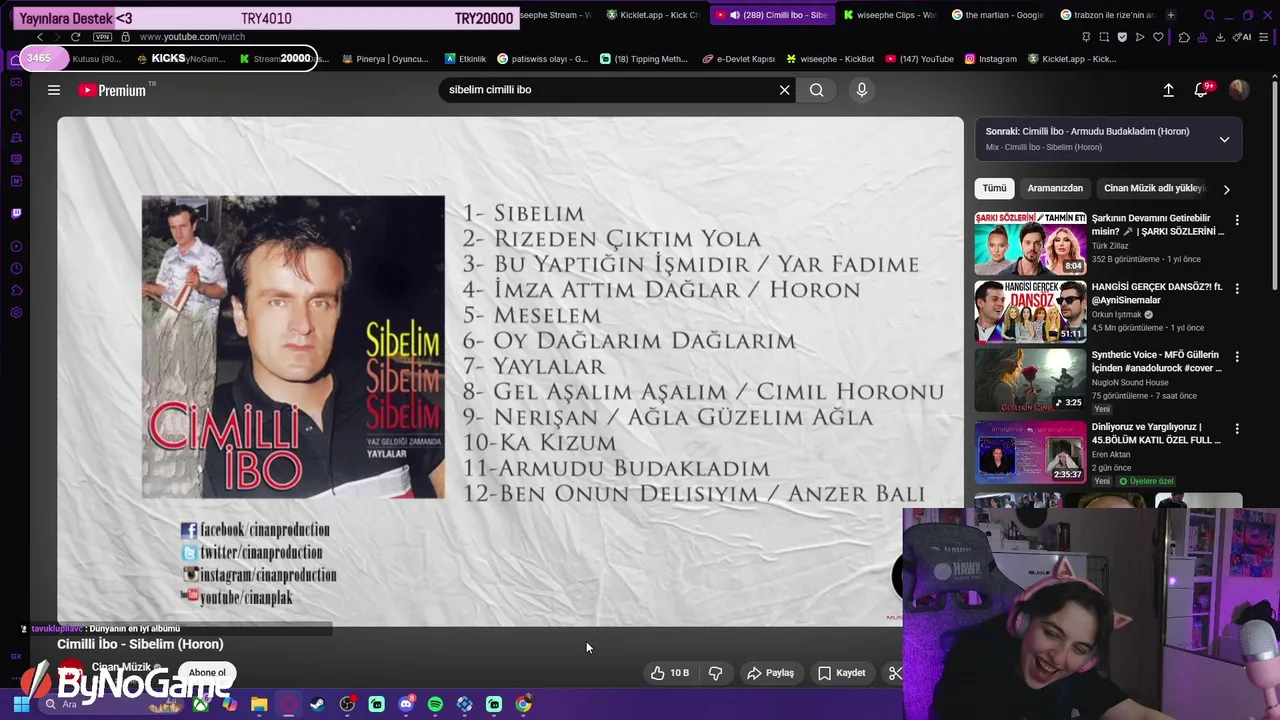Go to YouTube Premium home logo
Screen dimensions: 1280x720
(x=113, y=90)
